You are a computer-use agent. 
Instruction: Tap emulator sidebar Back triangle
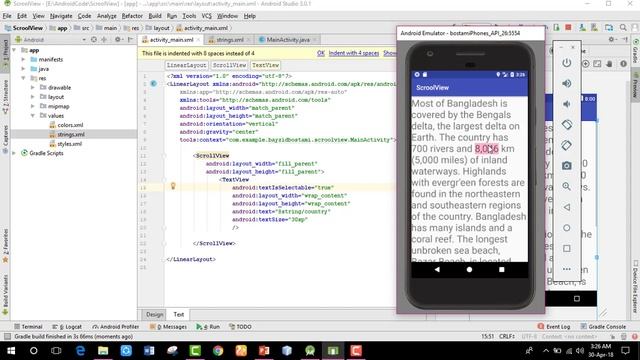567,207
